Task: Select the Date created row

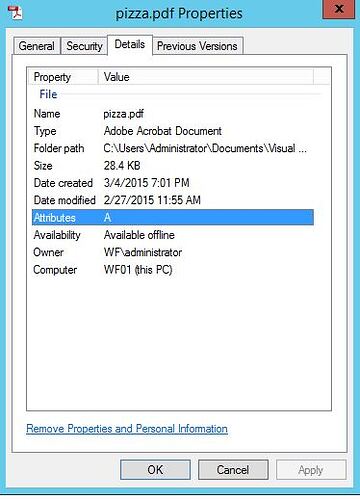Action: pyautogui.click(x=173, y=183)
